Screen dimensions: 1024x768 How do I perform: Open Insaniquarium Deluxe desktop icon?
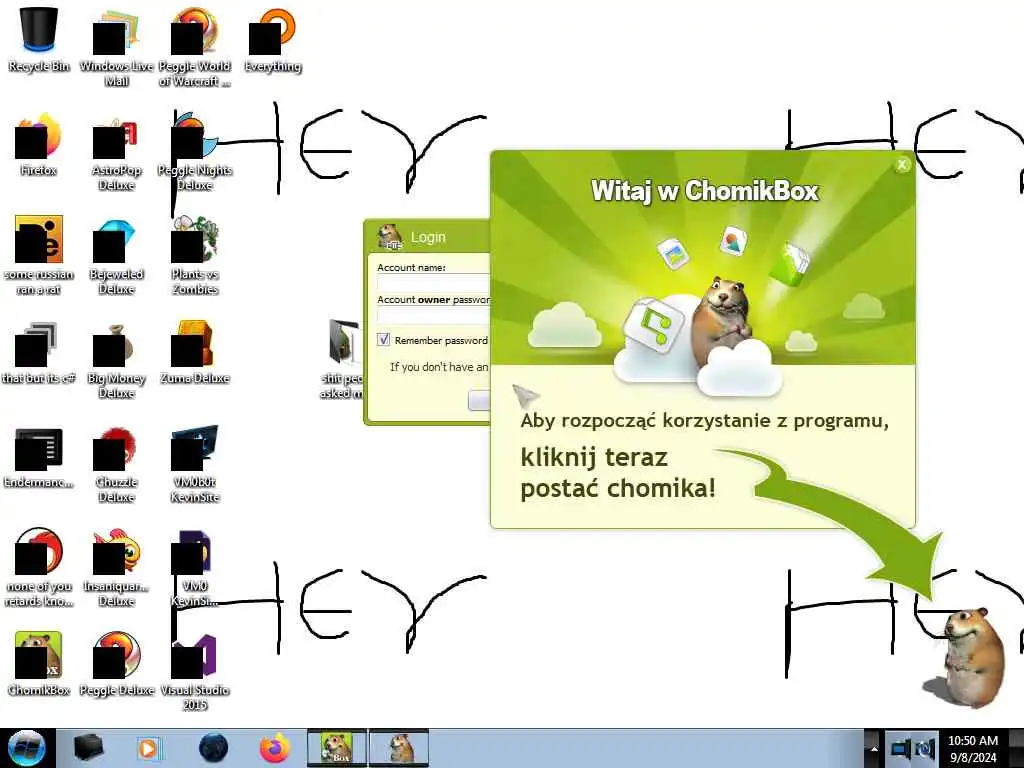click(x=116, y=567)
